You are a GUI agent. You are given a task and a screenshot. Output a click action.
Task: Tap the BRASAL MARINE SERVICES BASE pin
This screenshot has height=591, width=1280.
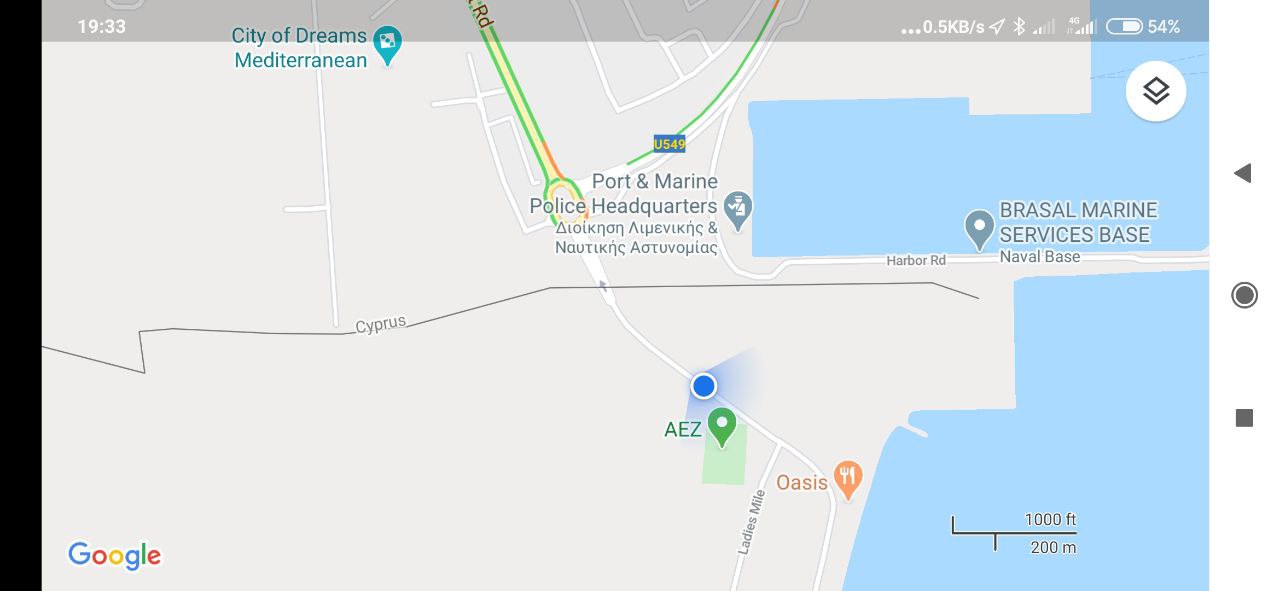point(979,230)
